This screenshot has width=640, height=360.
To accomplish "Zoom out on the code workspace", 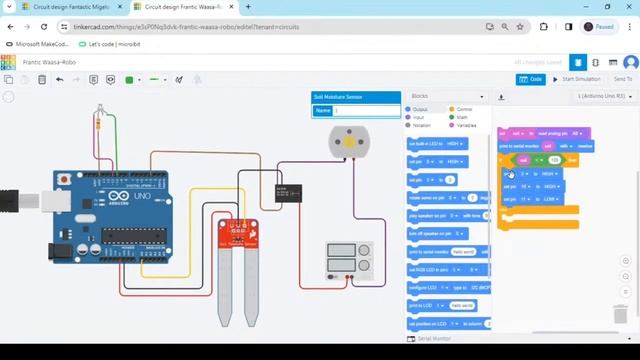I will pos(625,277).
